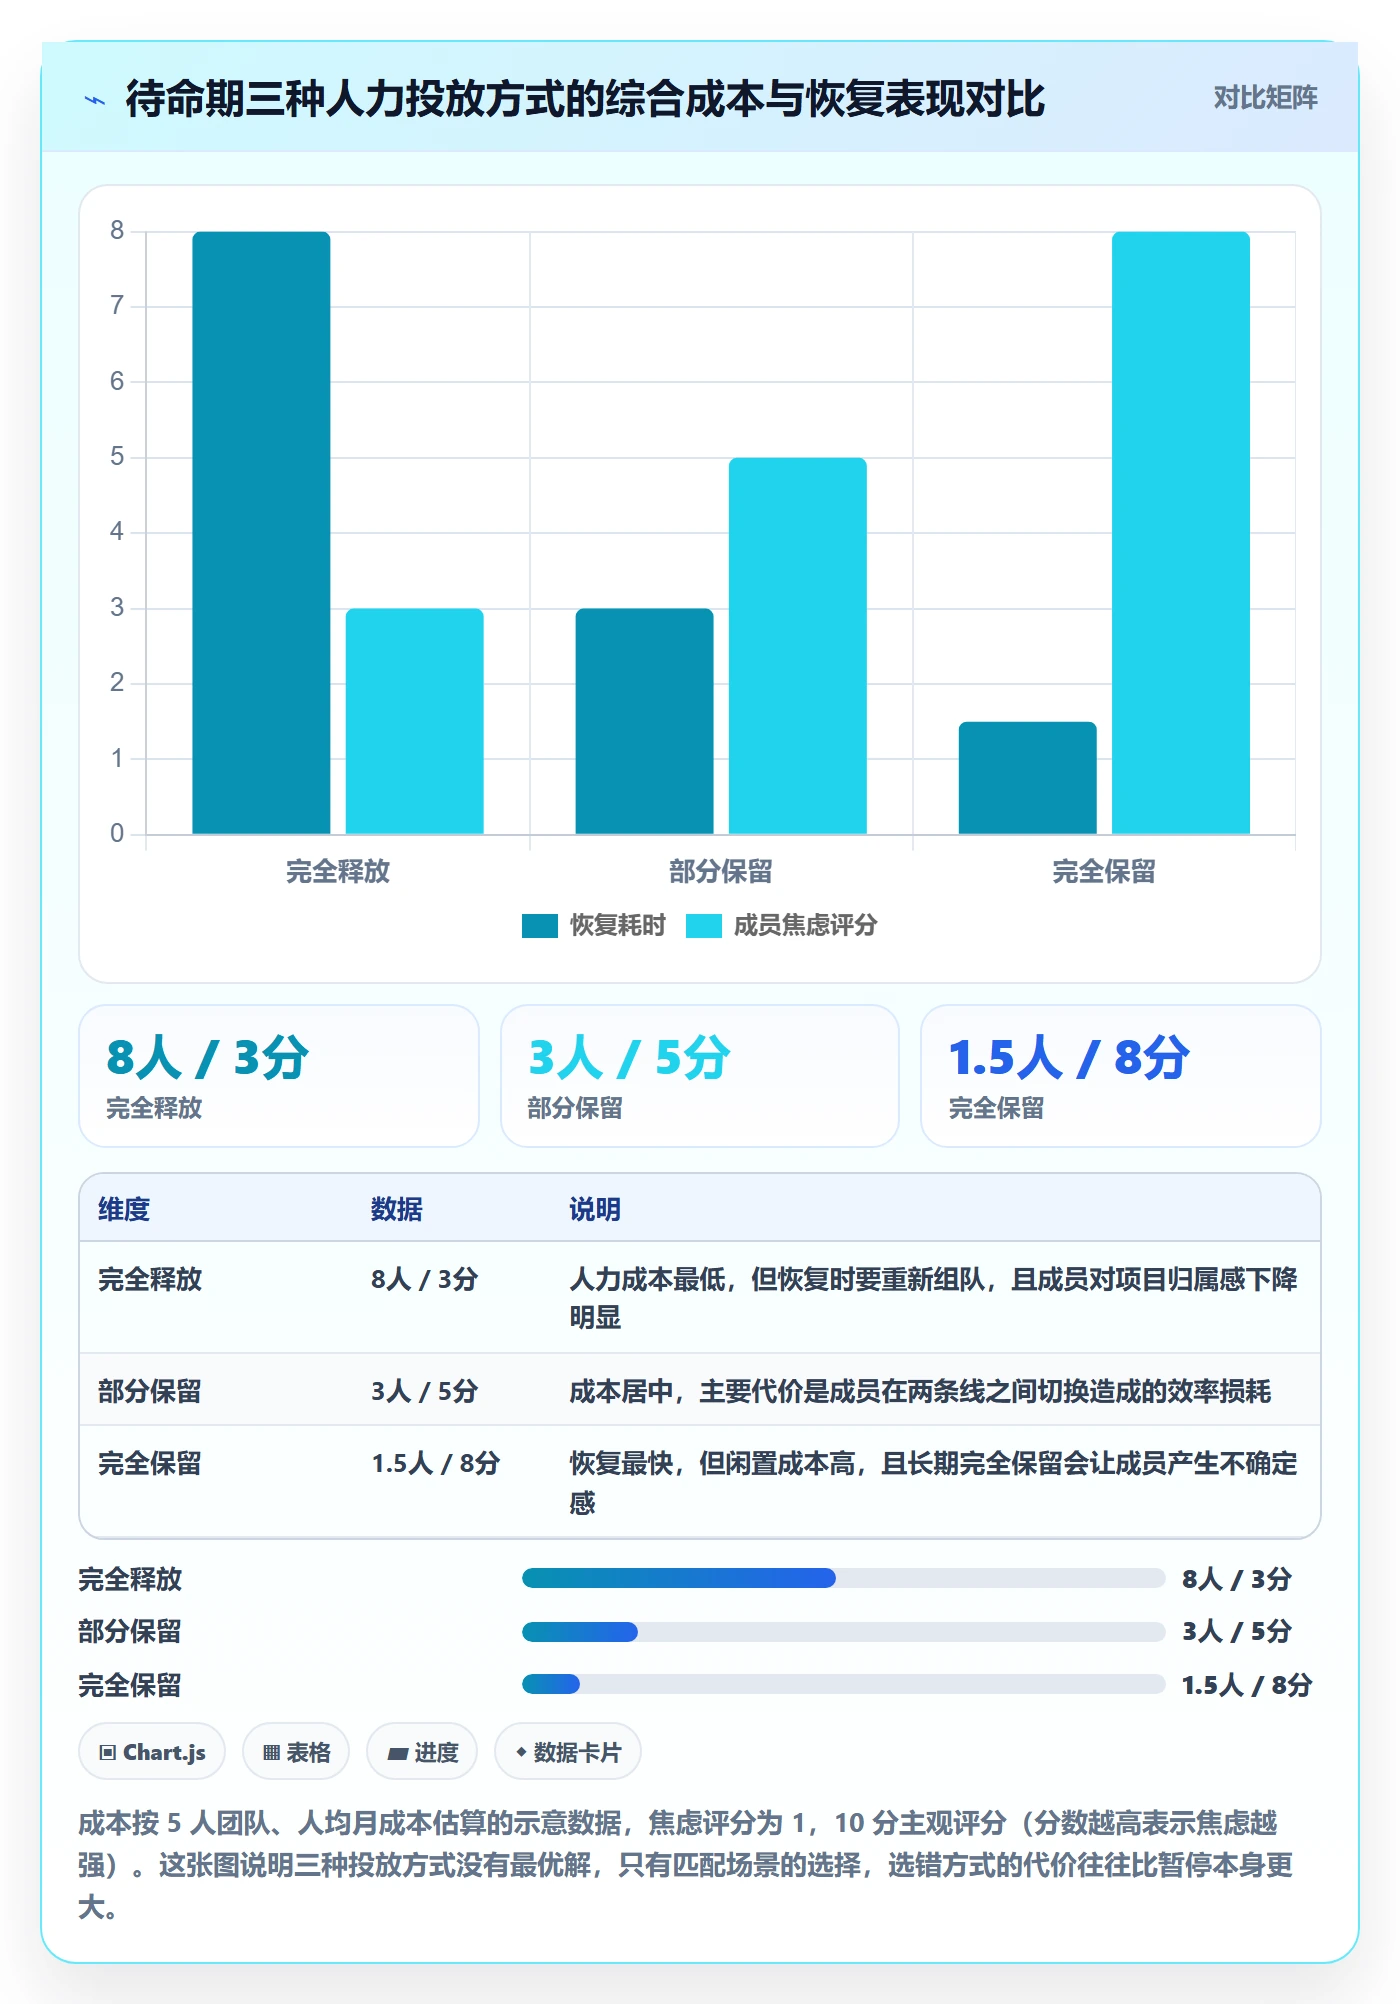Click the 人力成本最低 description in the table
Image resolution: width=1400 pixels, height=2004 pixels.
pos(934,1298)
